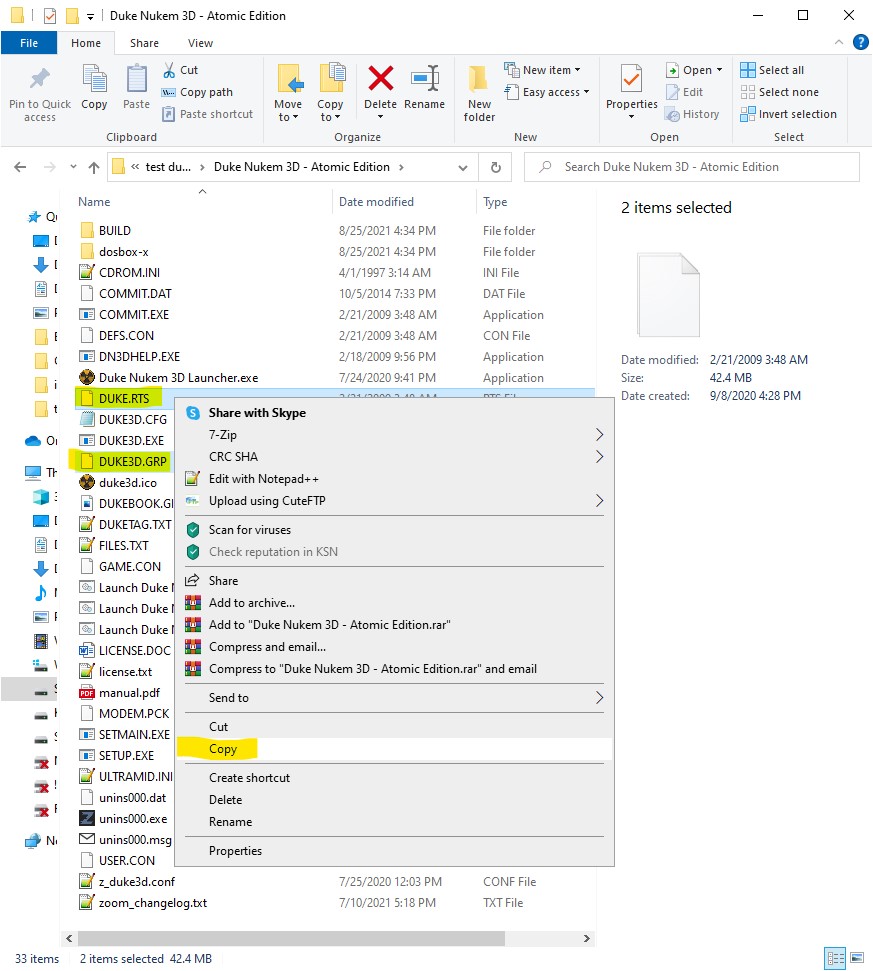Expand the 7-Zip submenu

(x=394, y=435)
